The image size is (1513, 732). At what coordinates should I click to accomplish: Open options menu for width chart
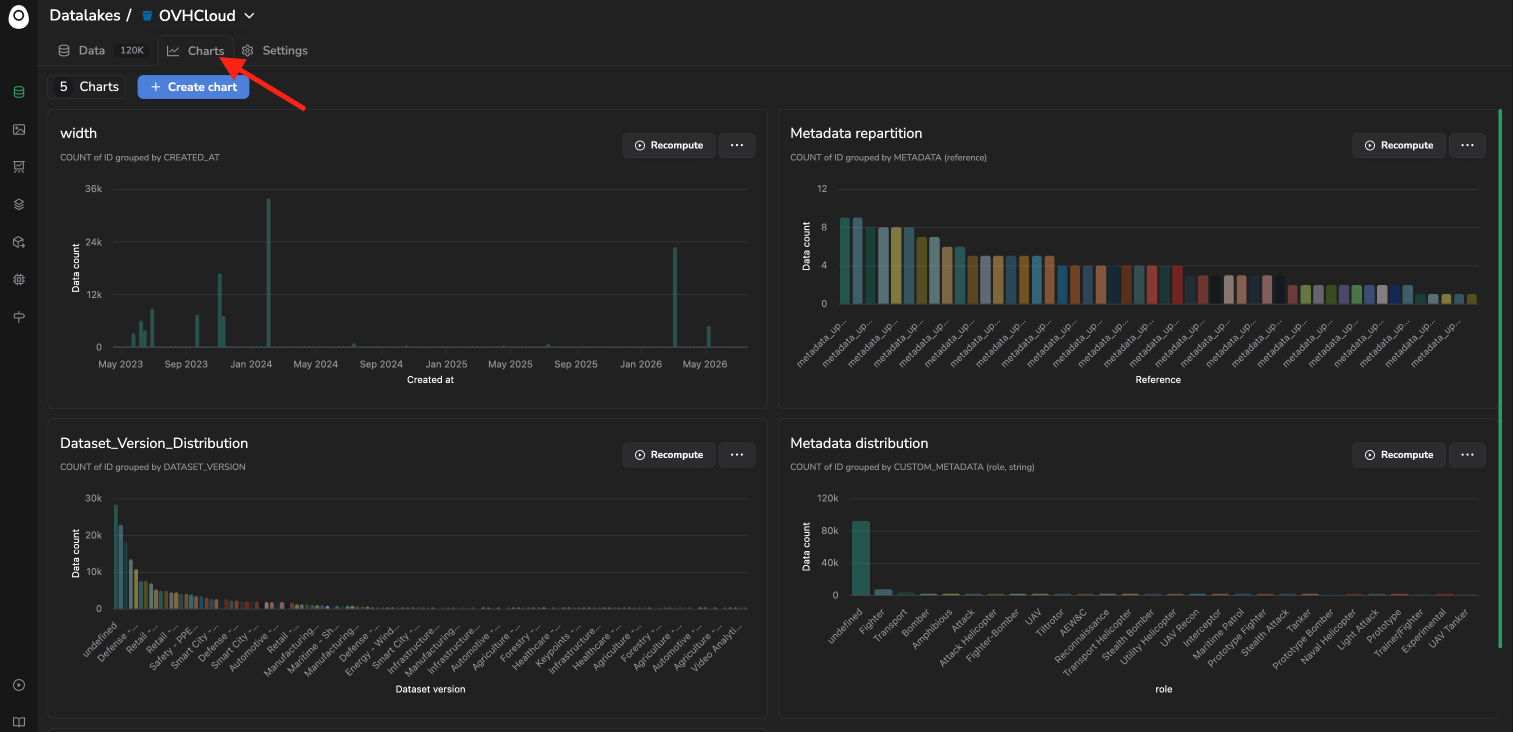tap(737, 145)
